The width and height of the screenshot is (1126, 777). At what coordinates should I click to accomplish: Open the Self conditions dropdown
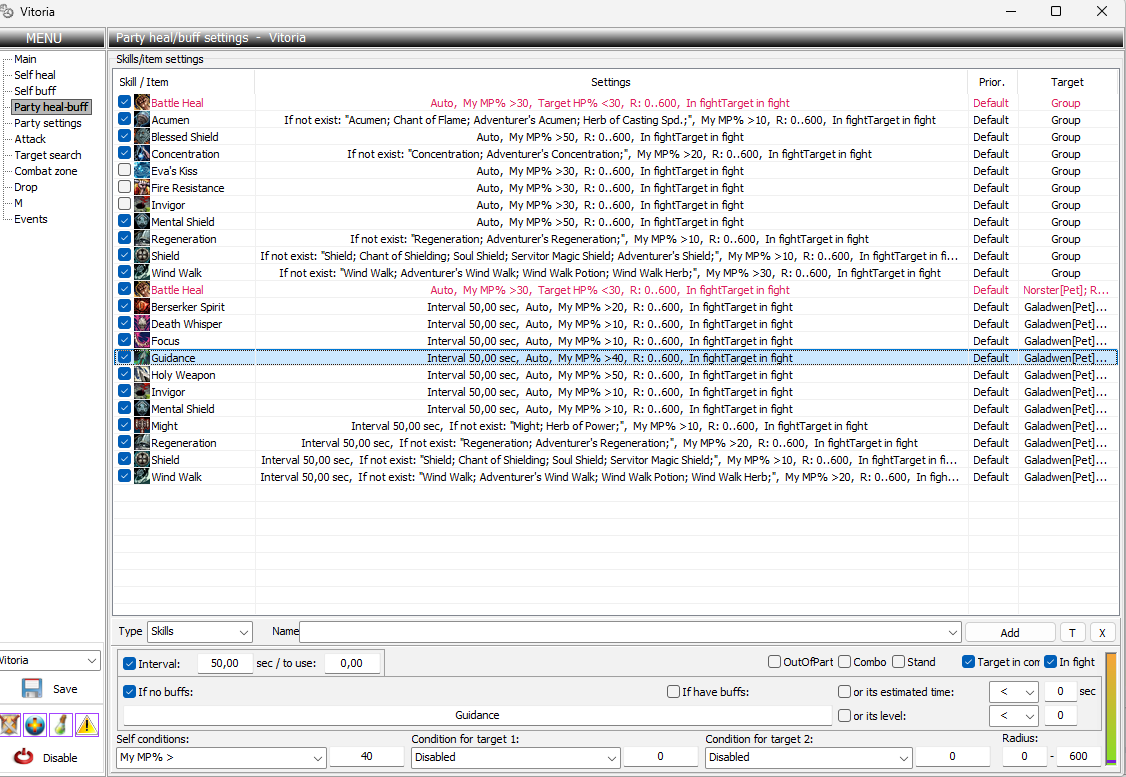(221, 757)
